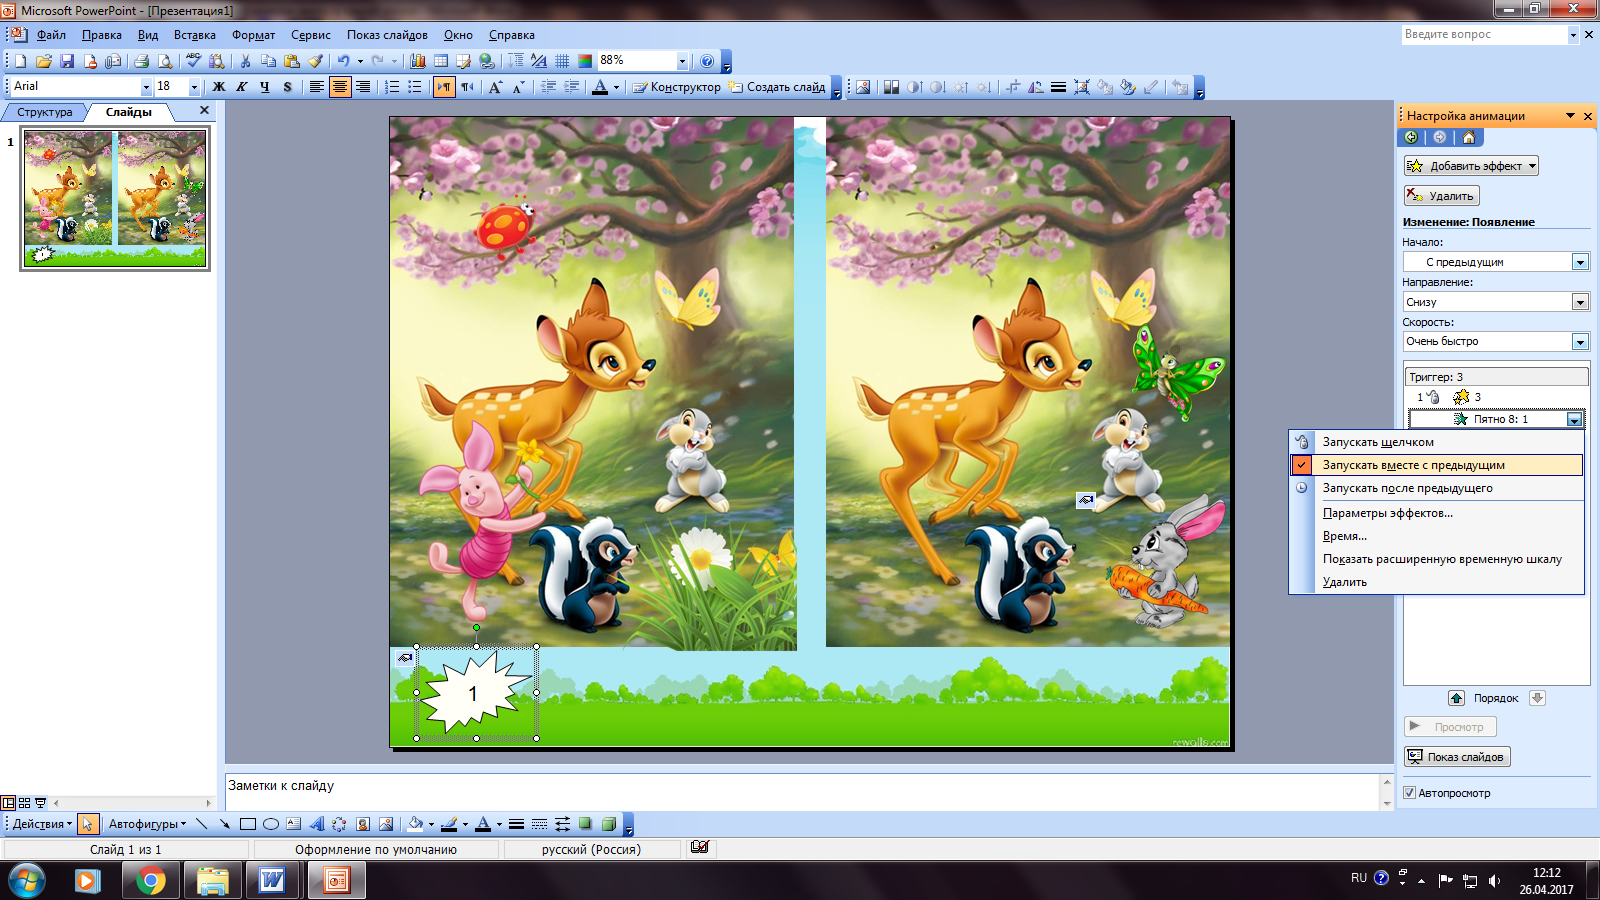The height and width of the screenshot is (900, 1600).
Task: Expand the Скорость dropdown
Action: point(1496,342)
